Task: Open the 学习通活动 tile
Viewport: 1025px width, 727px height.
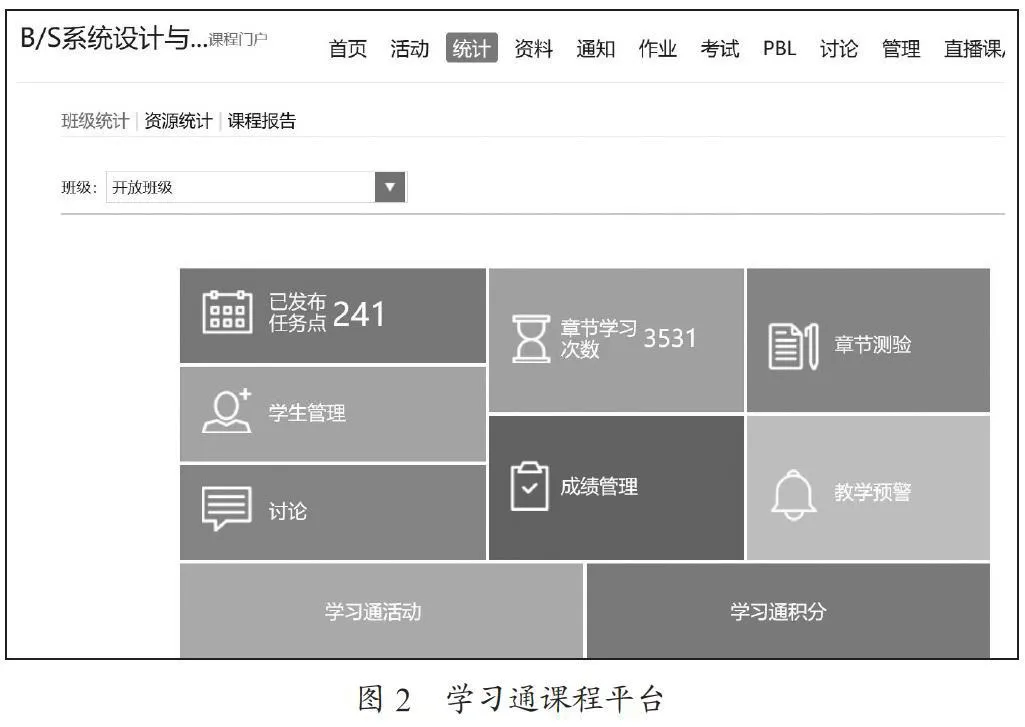Action: click(381, 611)
